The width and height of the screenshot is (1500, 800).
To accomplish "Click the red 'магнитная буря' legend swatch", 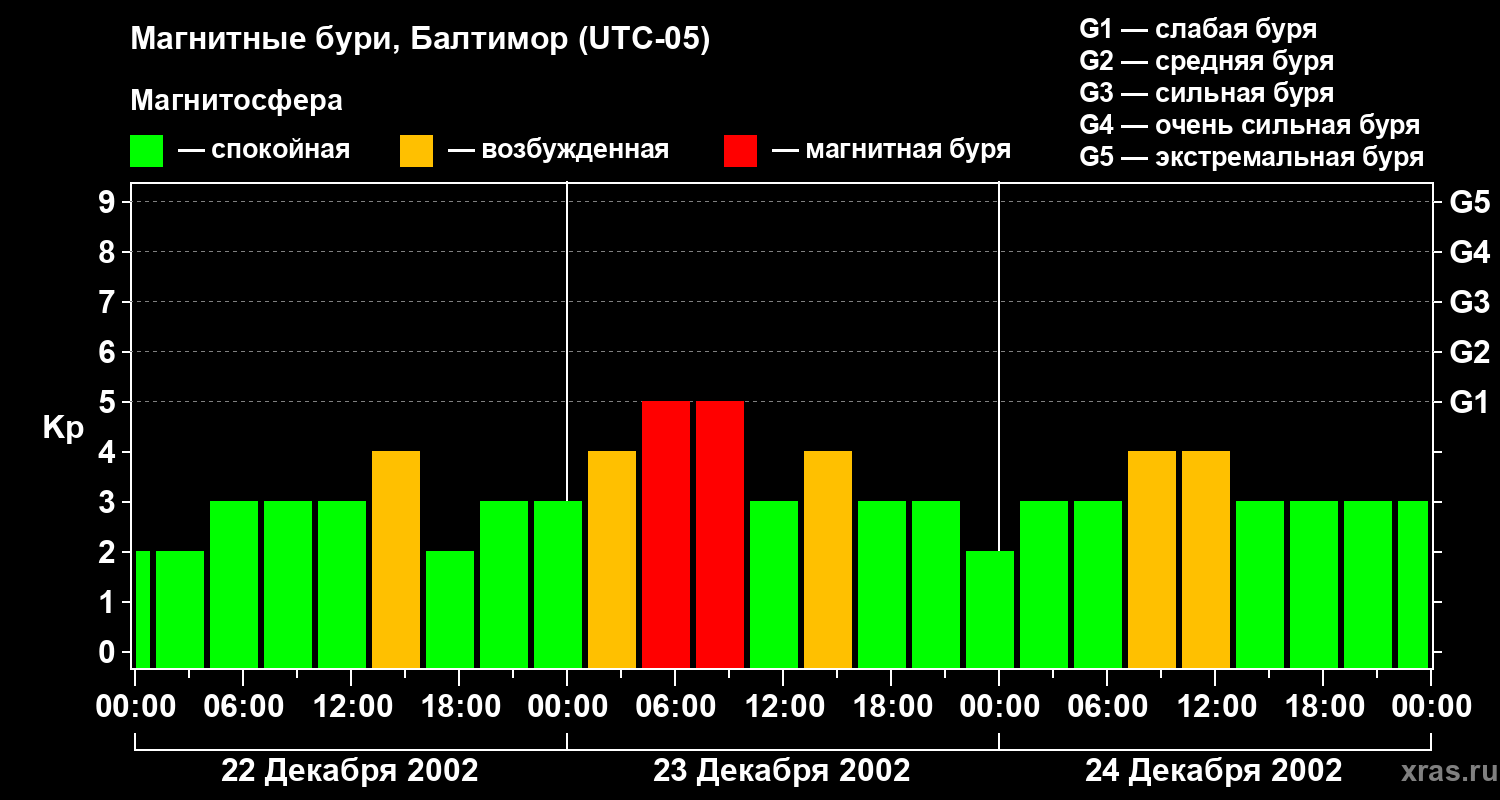I will [740, 151].
